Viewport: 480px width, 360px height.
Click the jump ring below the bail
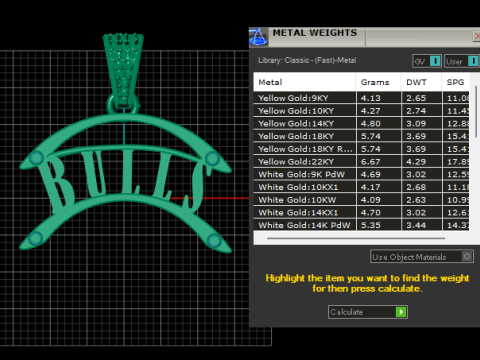point(110,106)
